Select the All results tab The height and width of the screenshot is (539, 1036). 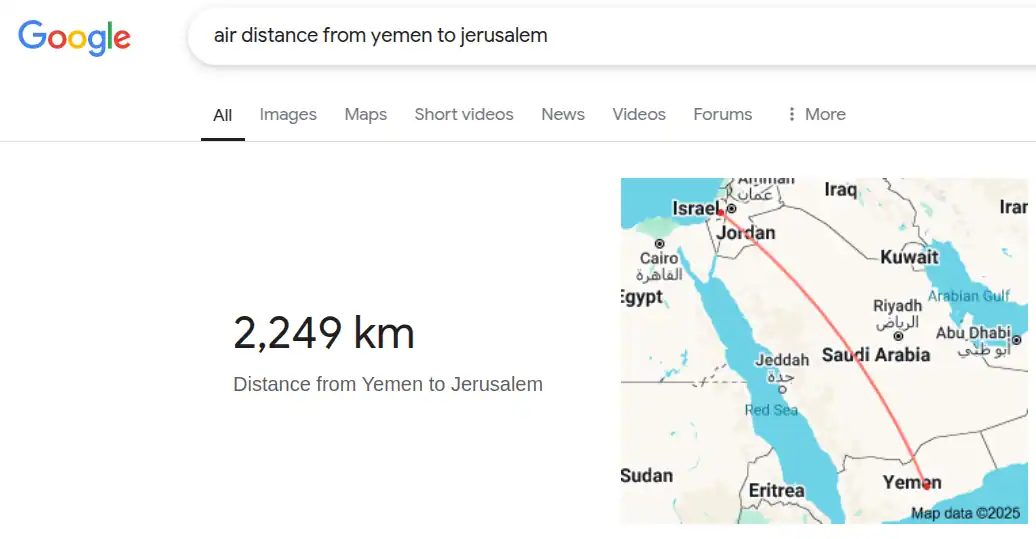[x=223, y=115]
